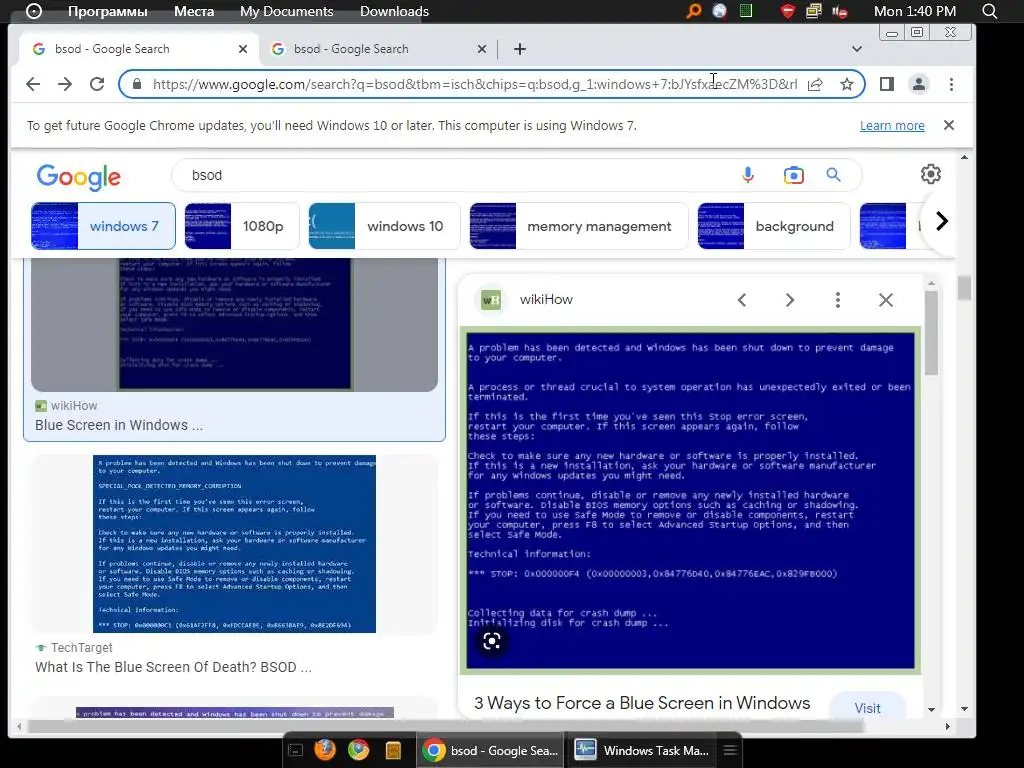Open the Learn more link
Screen dimensions: 1024x768
click(892, 125)
